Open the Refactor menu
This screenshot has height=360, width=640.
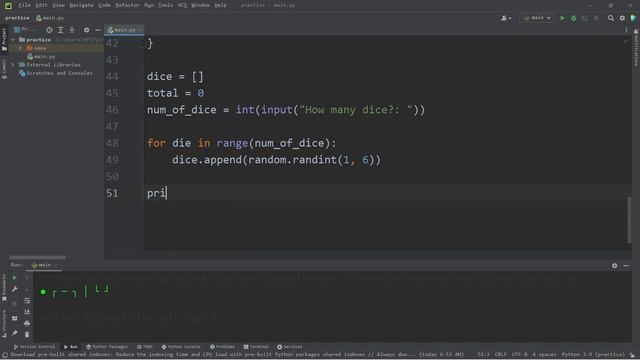click(127, 5)
